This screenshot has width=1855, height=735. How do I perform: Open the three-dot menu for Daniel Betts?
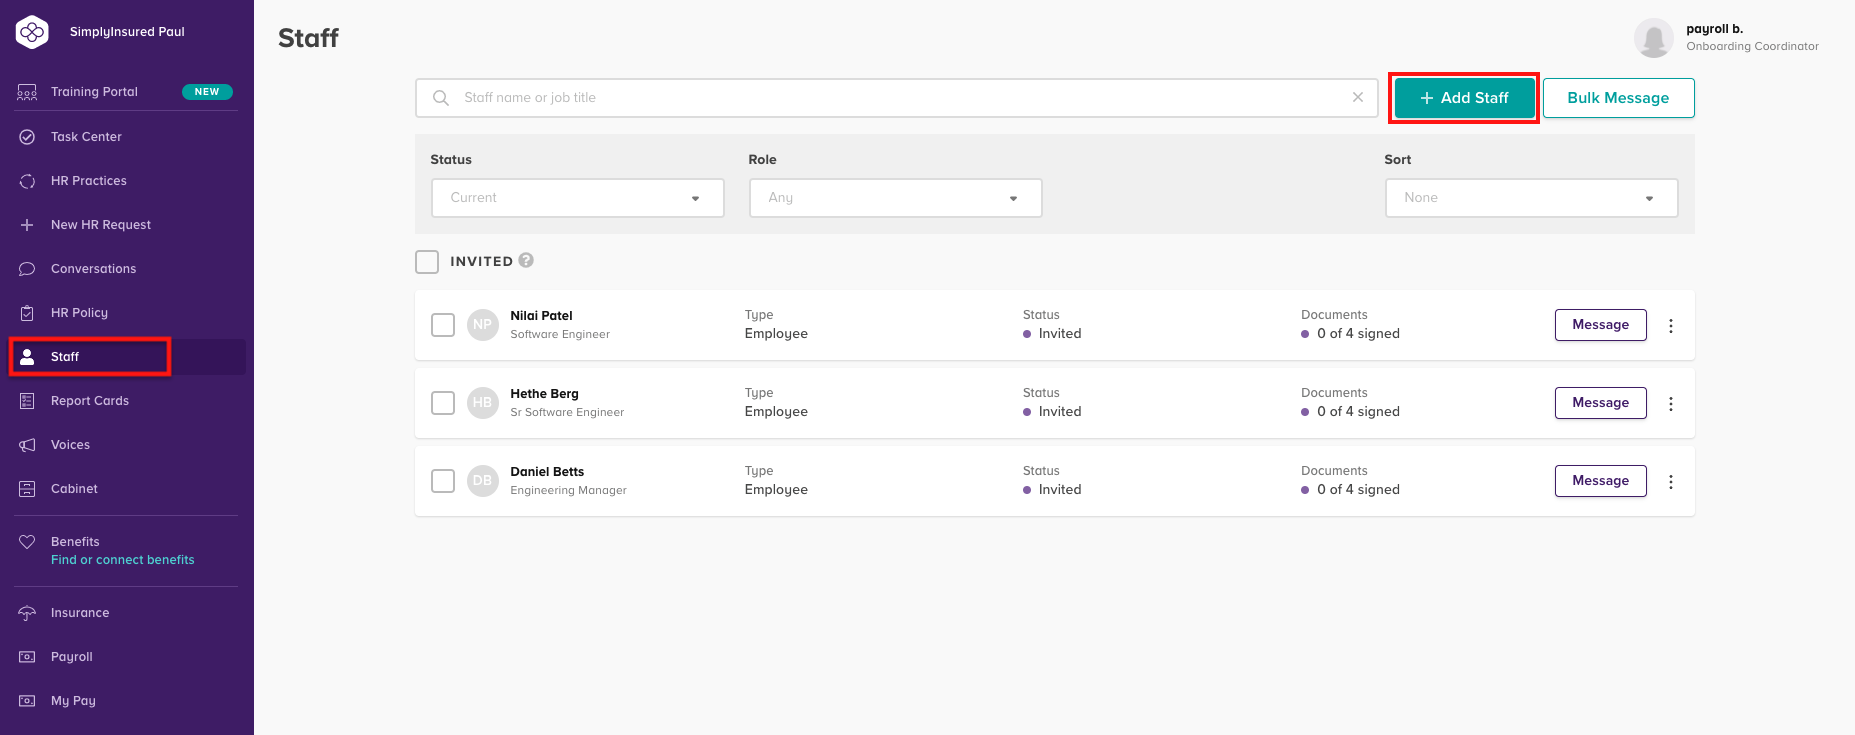pyautogui.click(x=1671, y=481)
